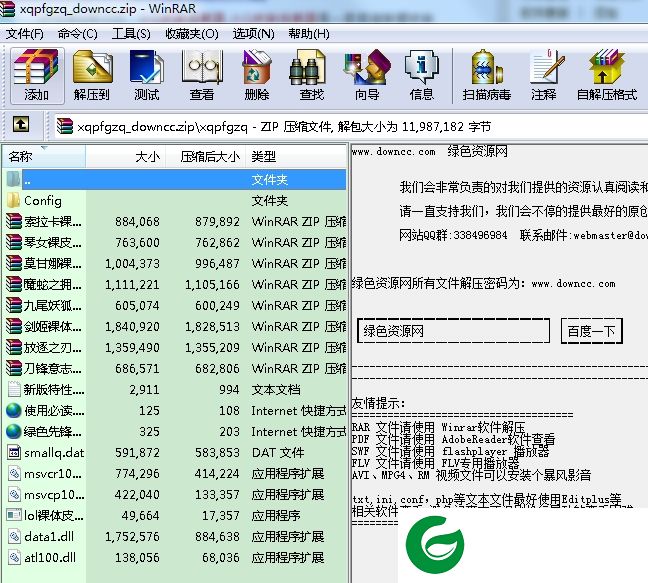This screenshot has width=648, height=583.
Task: Show archive 信息 (Info)
Action: (x=422, y=76)
